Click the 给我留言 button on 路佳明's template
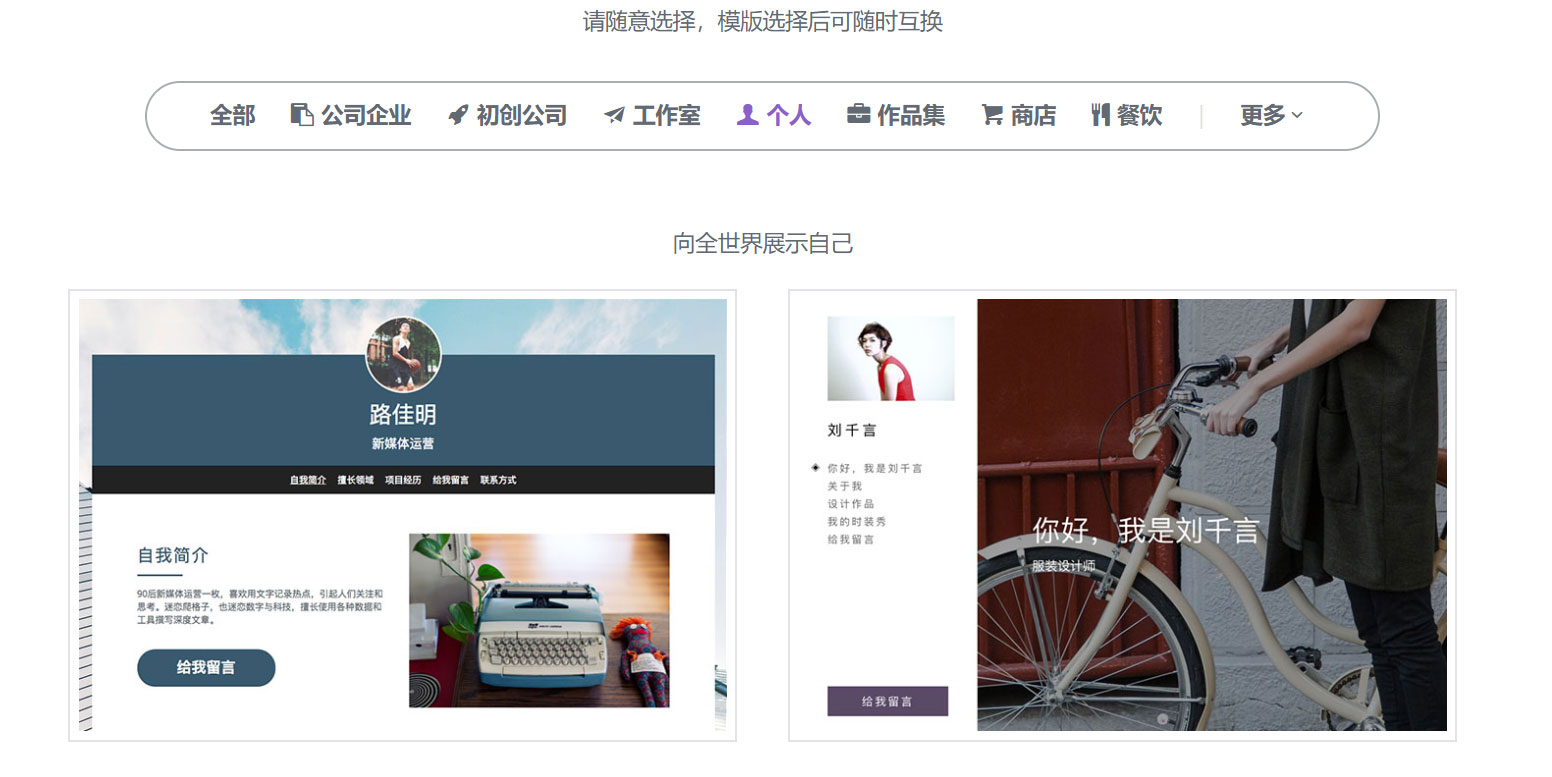The image size is (1552, 777). pos(206,668)
